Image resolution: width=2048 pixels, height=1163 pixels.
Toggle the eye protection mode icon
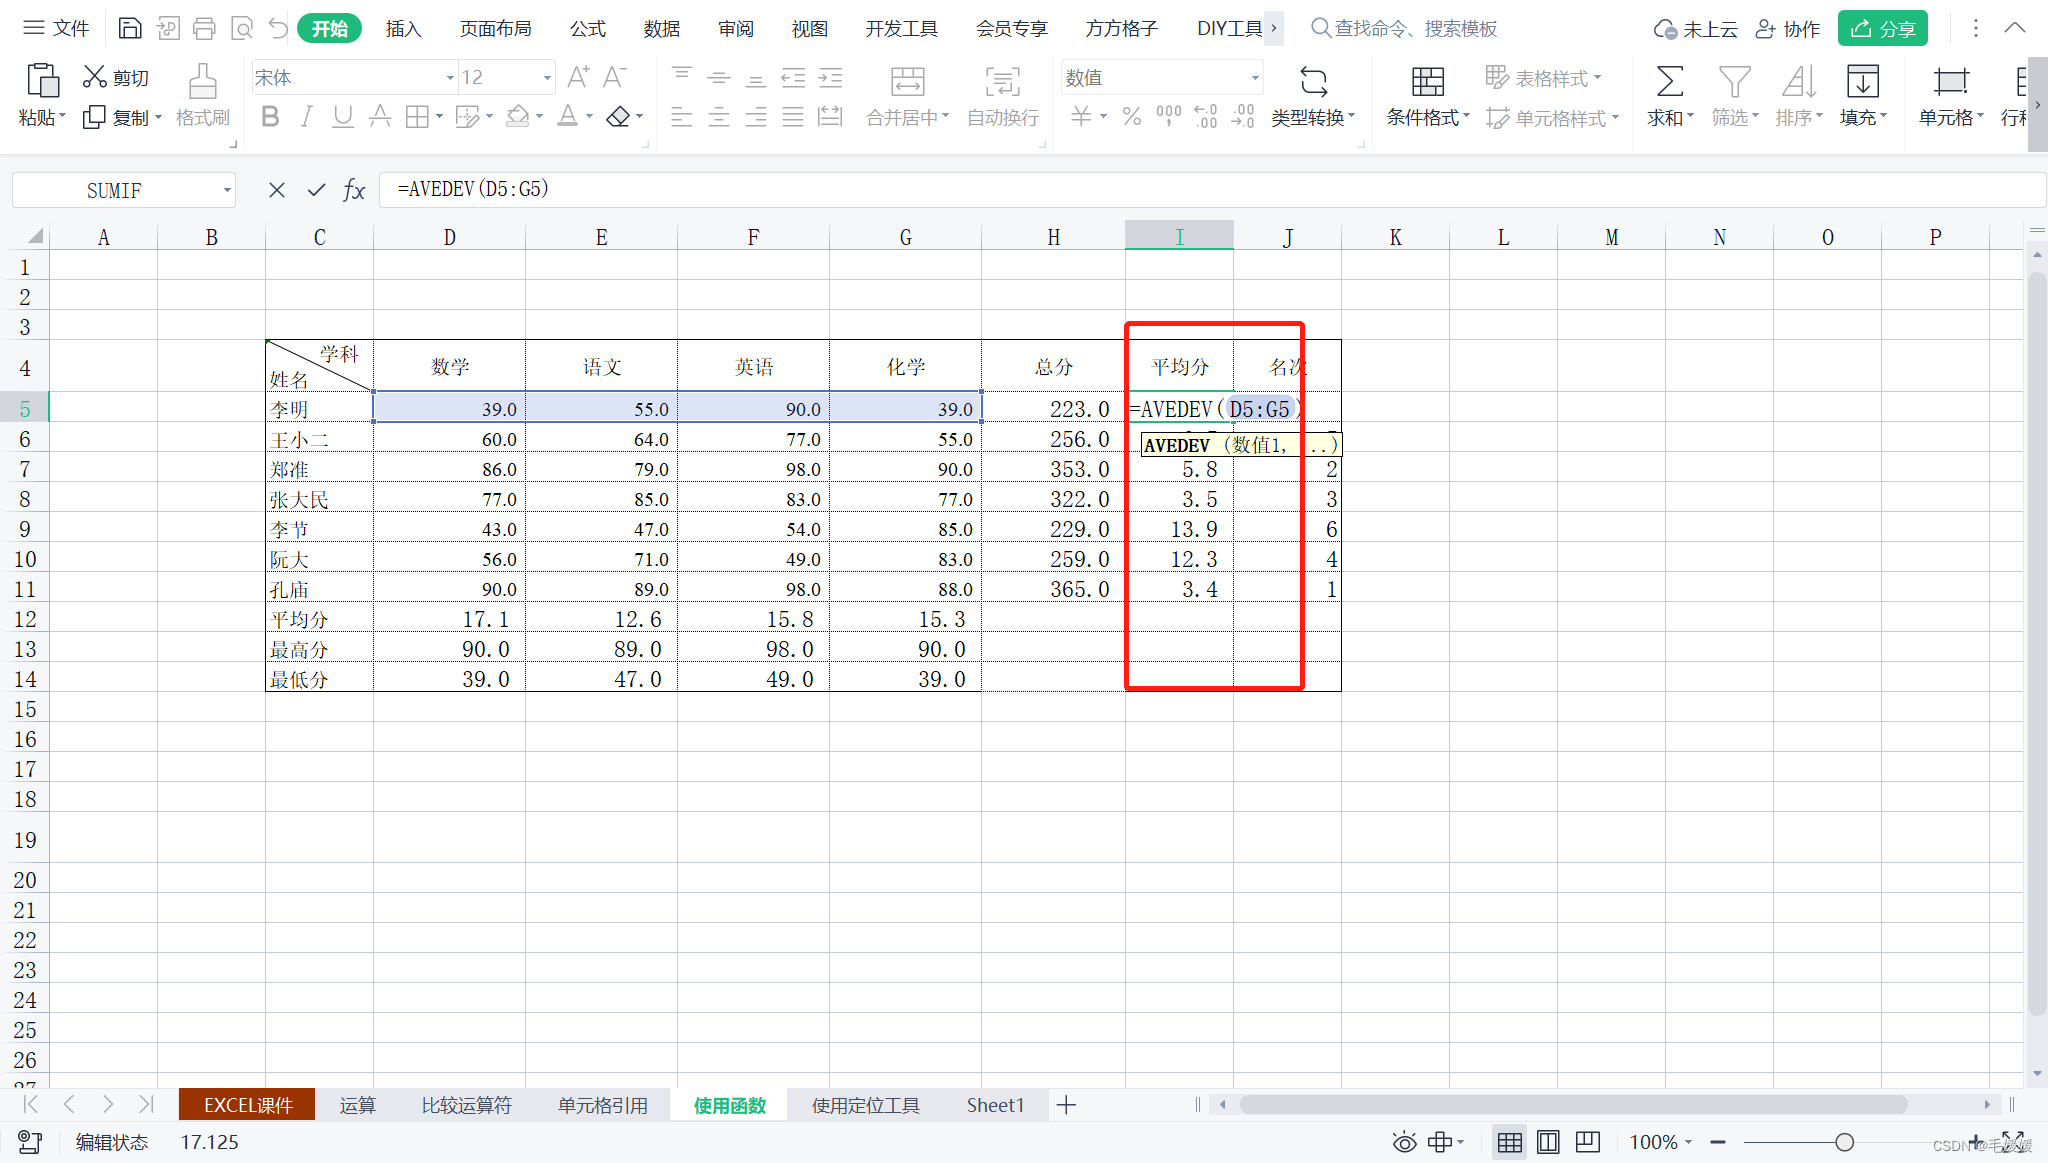(1404, 1142)
